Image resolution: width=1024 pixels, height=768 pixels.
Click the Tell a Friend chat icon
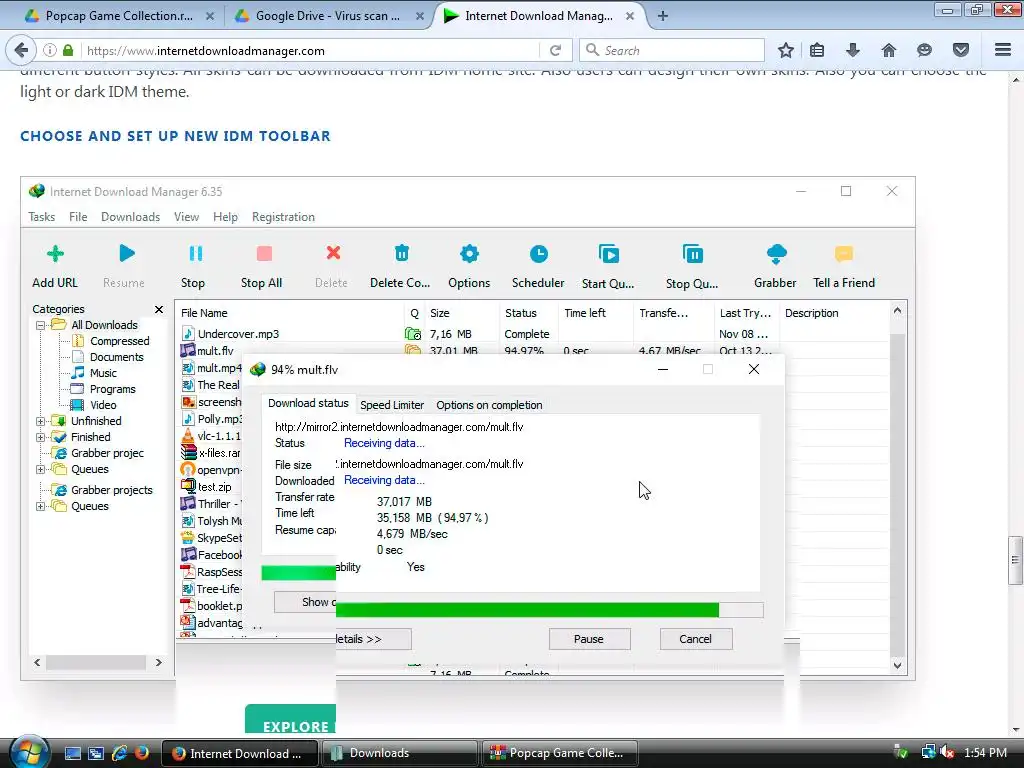pyautogui.click(x=844, y=253)
